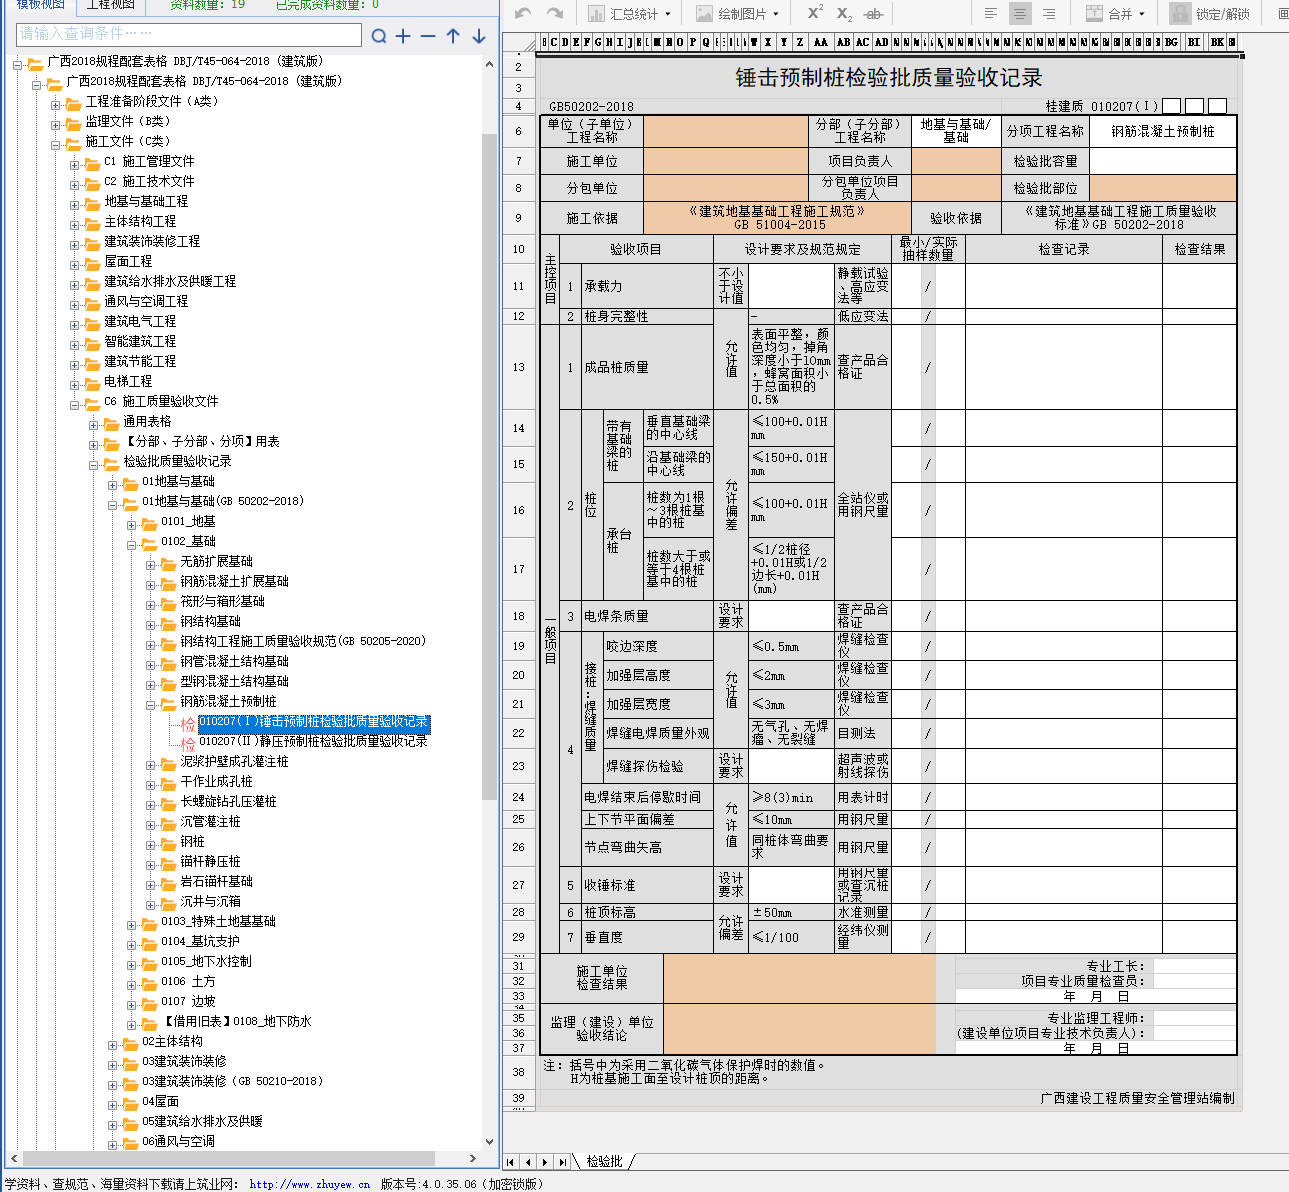Click the plus expand icon beside search

pos(403,36)
